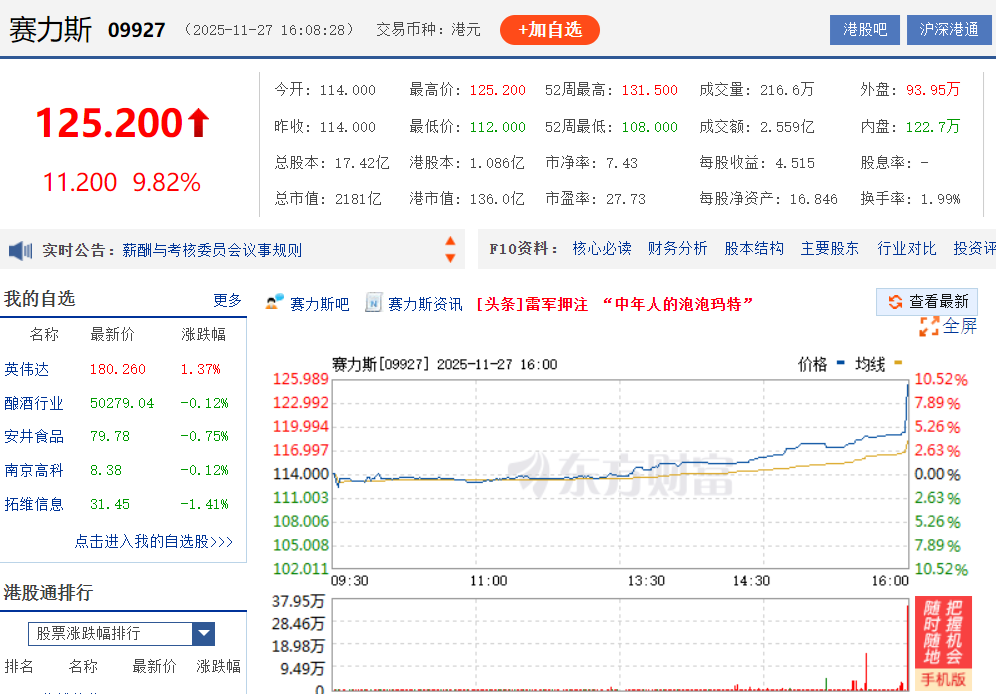Click the 每股净资产 value 16.846
Image resolution: width=996 pixels, height=694 pixels.
click(813, 199)
